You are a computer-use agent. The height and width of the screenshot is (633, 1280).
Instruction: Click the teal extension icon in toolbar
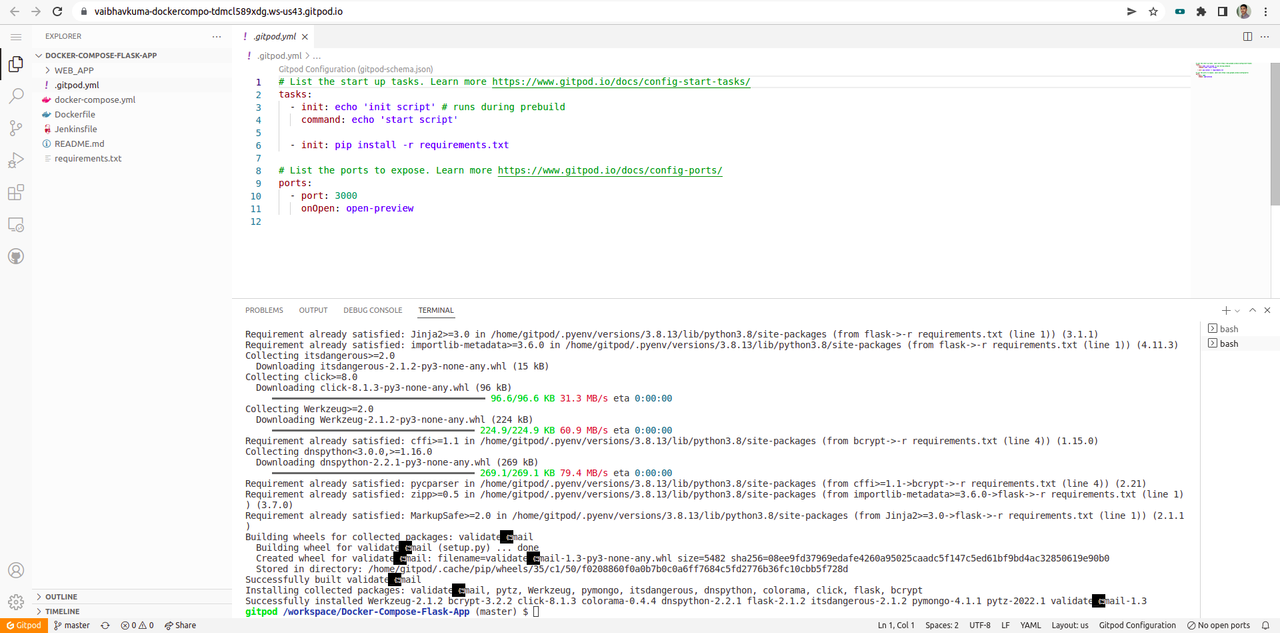pos(1180,11)
